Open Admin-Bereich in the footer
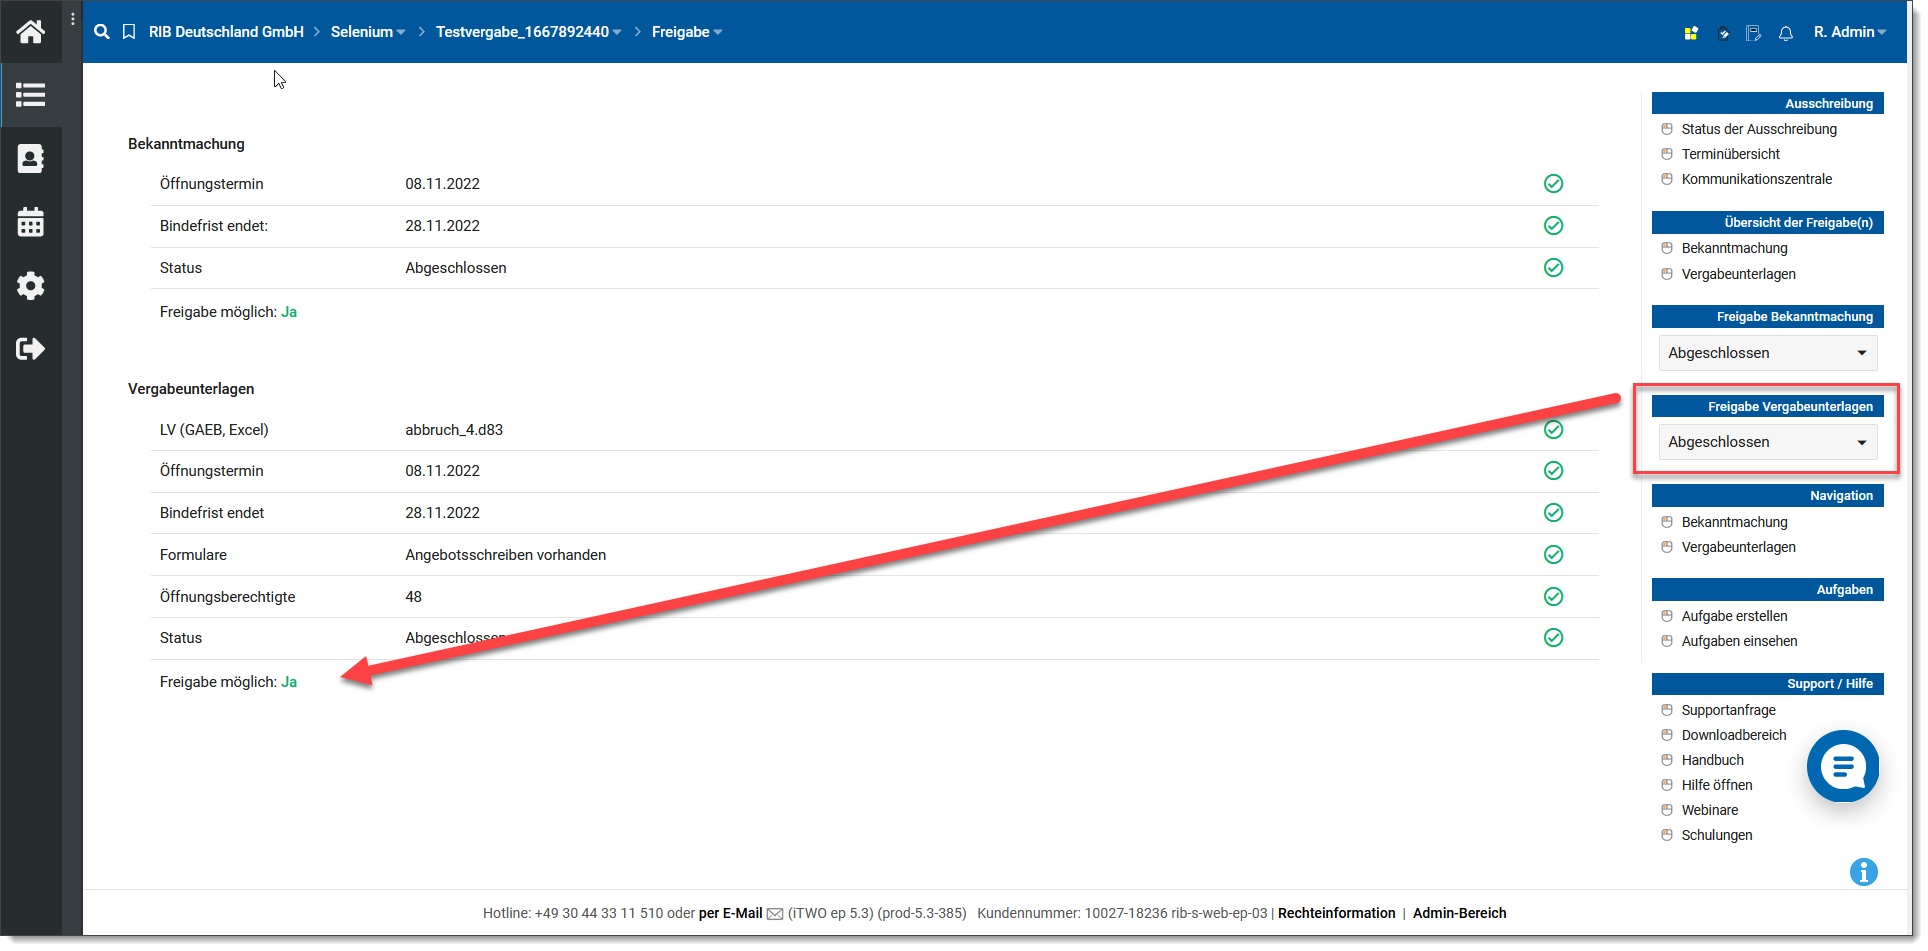 pyautogui.click(x=1460, y=913)
